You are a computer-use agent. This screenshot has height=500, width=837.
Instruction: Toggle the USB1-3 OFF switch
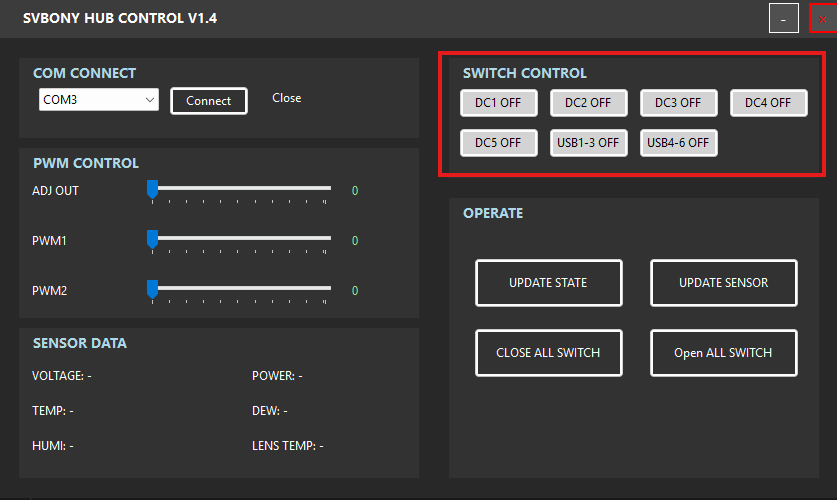coord(588,142)
